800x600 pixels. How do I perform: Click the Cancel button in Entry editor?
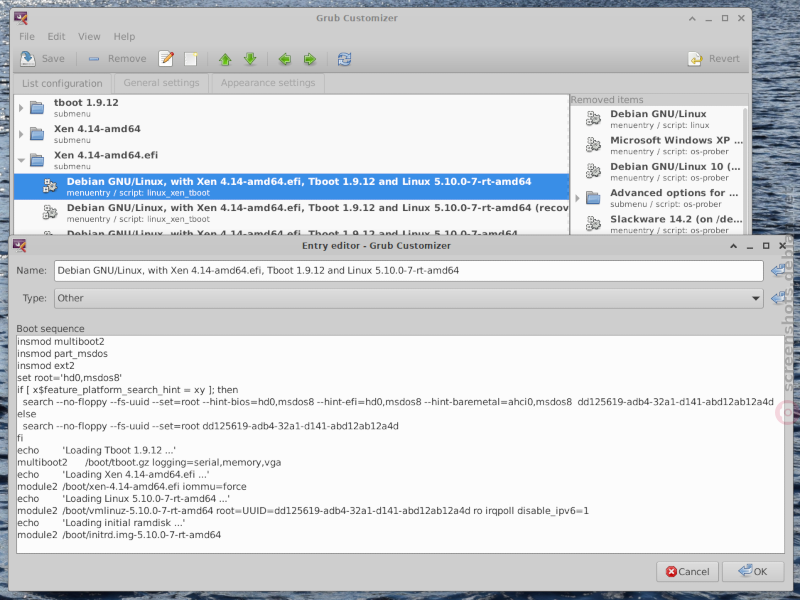pyautogui.click(x=687, y=571)
